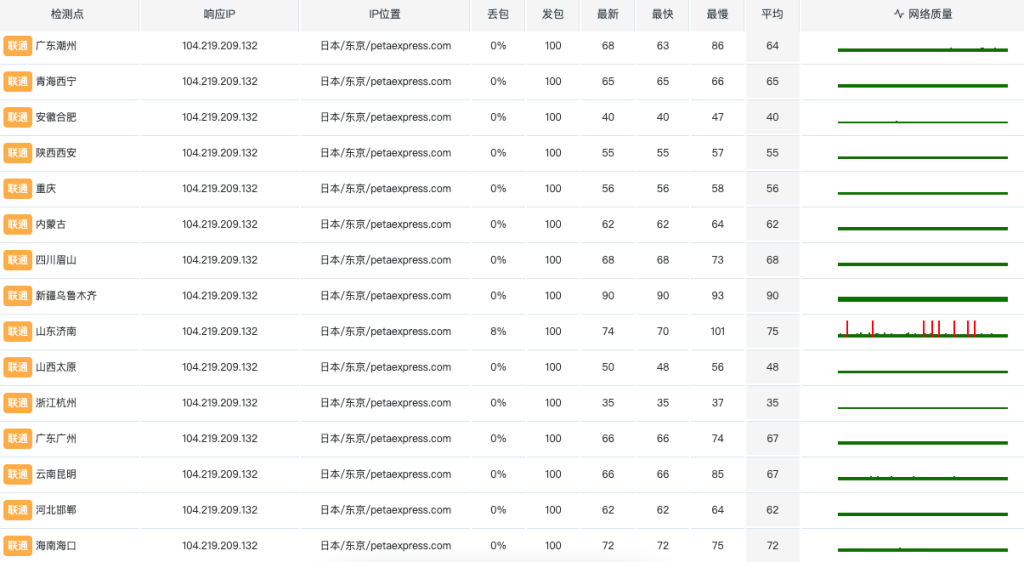Click the 联通 badge for 青海西宁

coord(18,82)
